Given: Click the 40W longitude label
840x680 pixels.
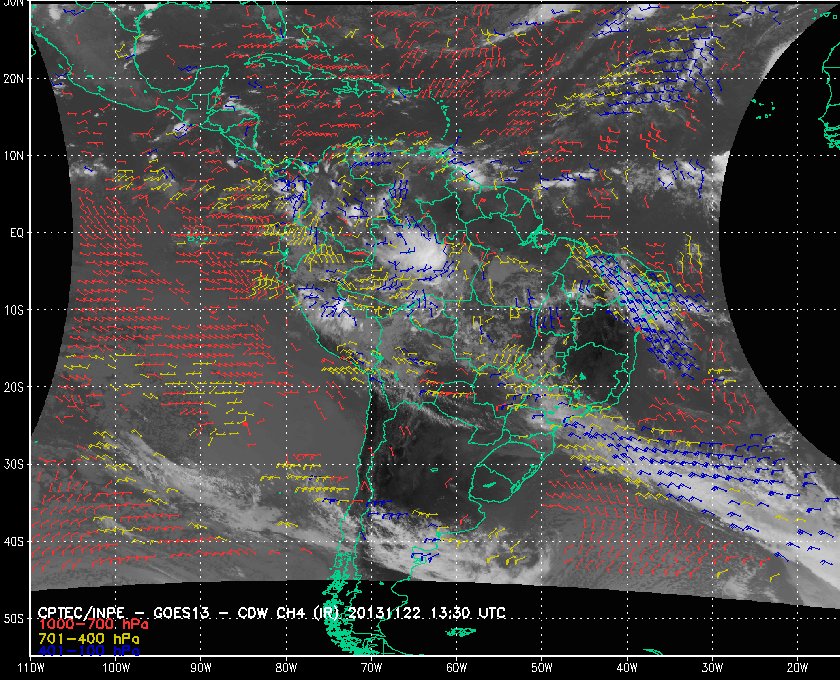Looking at the screenshot, I should pos(627,668).
